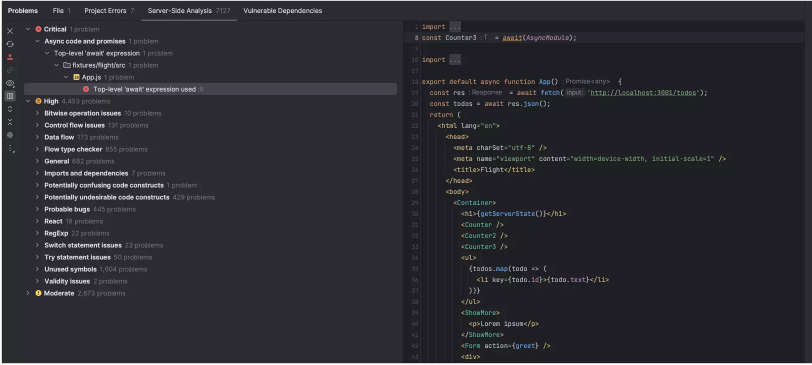Open more options at bottom of sidebar

pyautogui.click(x=10, y=149)
